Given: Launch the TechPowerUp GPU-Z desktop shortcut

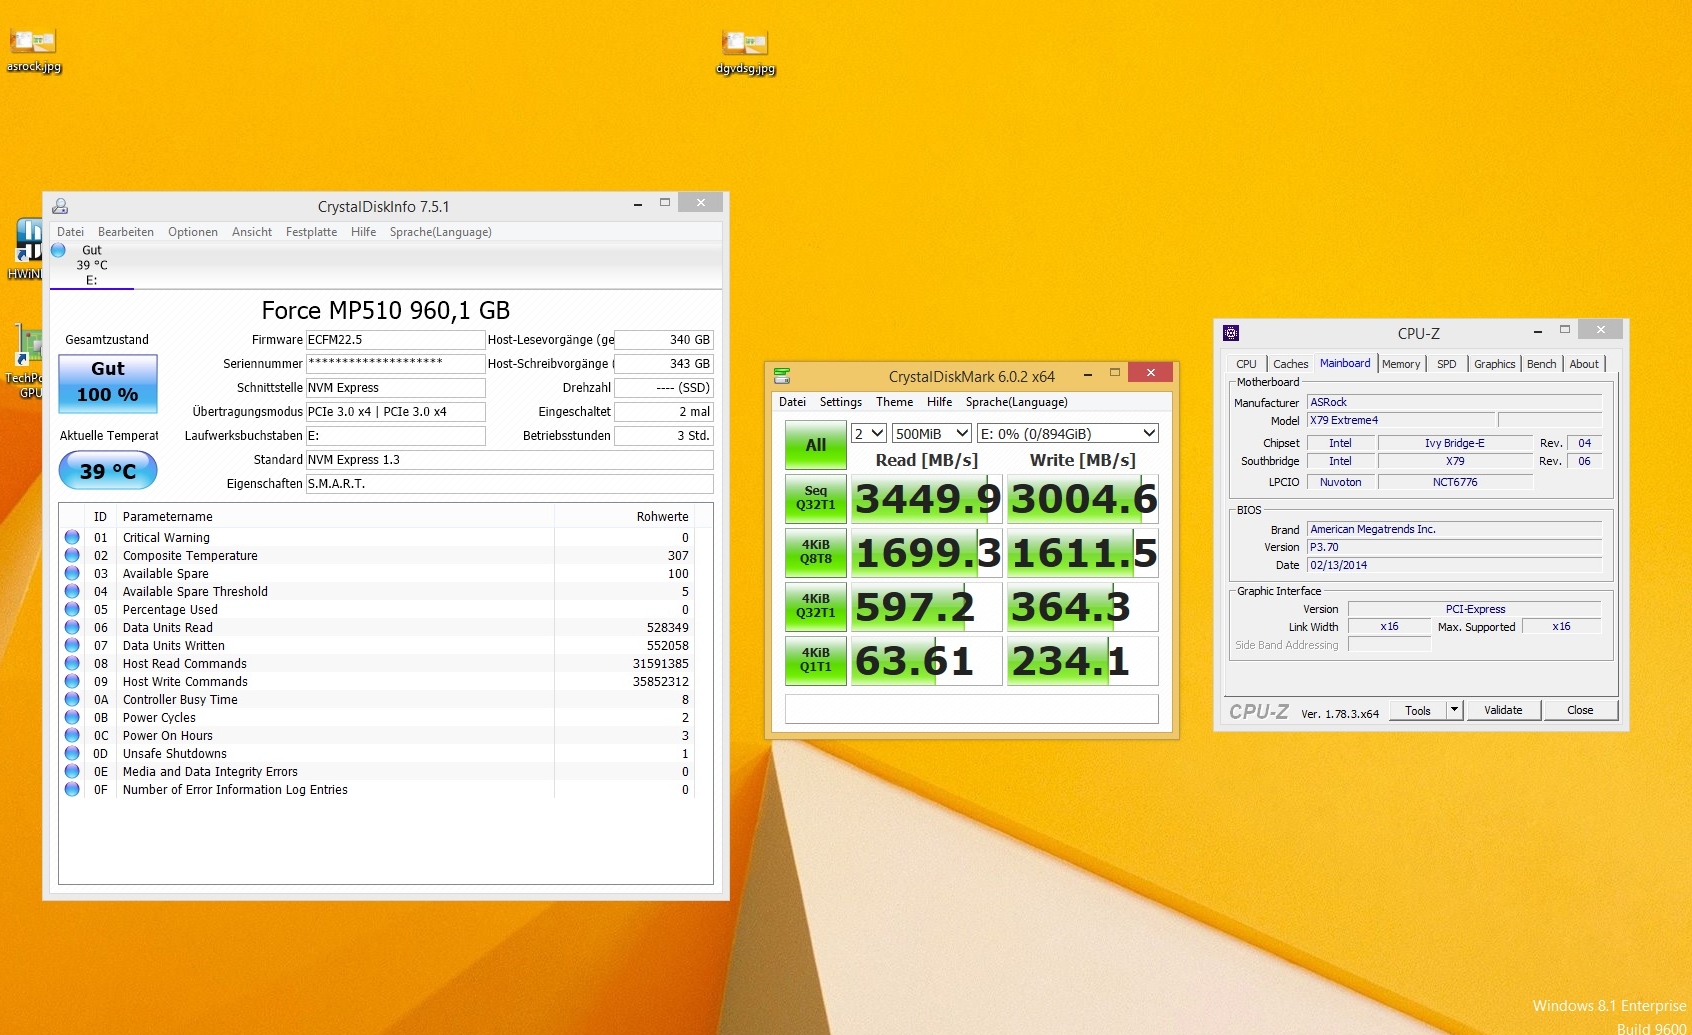Looking at the screenshot, I should tap(27, 362).
